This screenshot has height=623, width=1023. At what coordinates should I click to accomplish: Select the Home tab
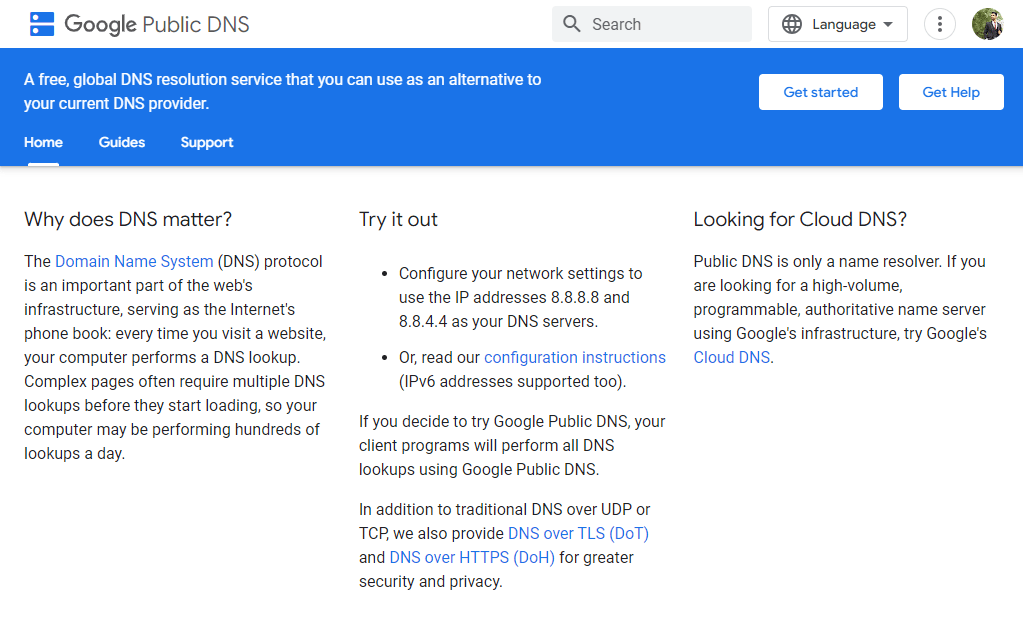[43, 142]
